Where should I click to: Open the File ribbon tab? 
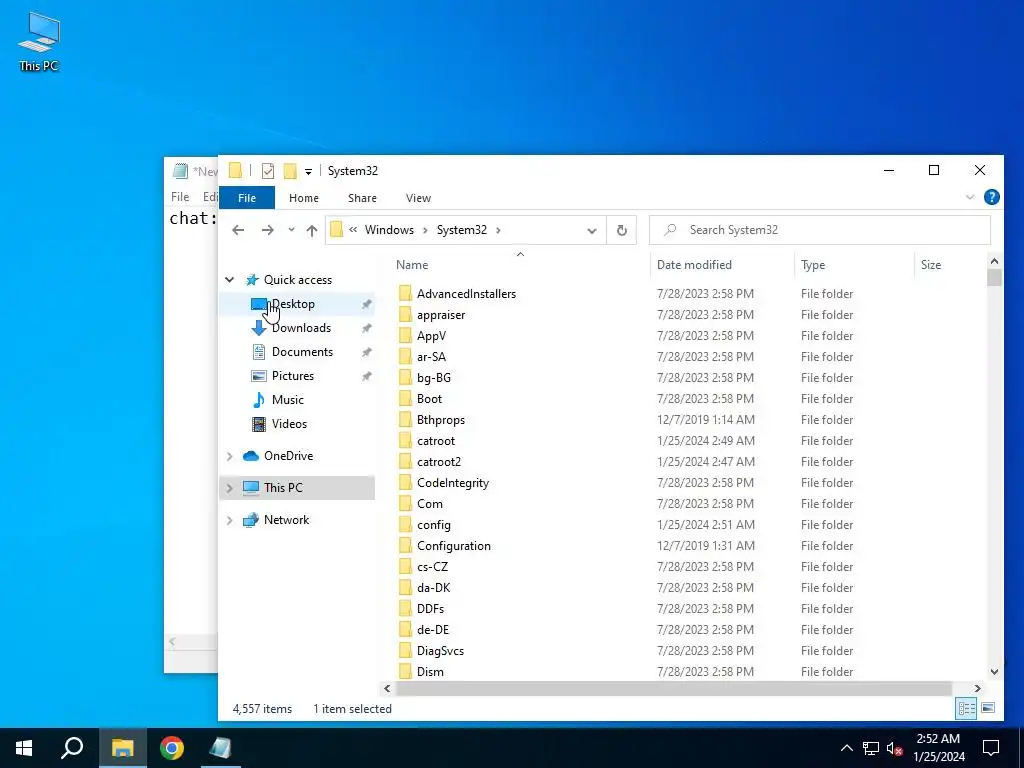click(x=247, y=198)
